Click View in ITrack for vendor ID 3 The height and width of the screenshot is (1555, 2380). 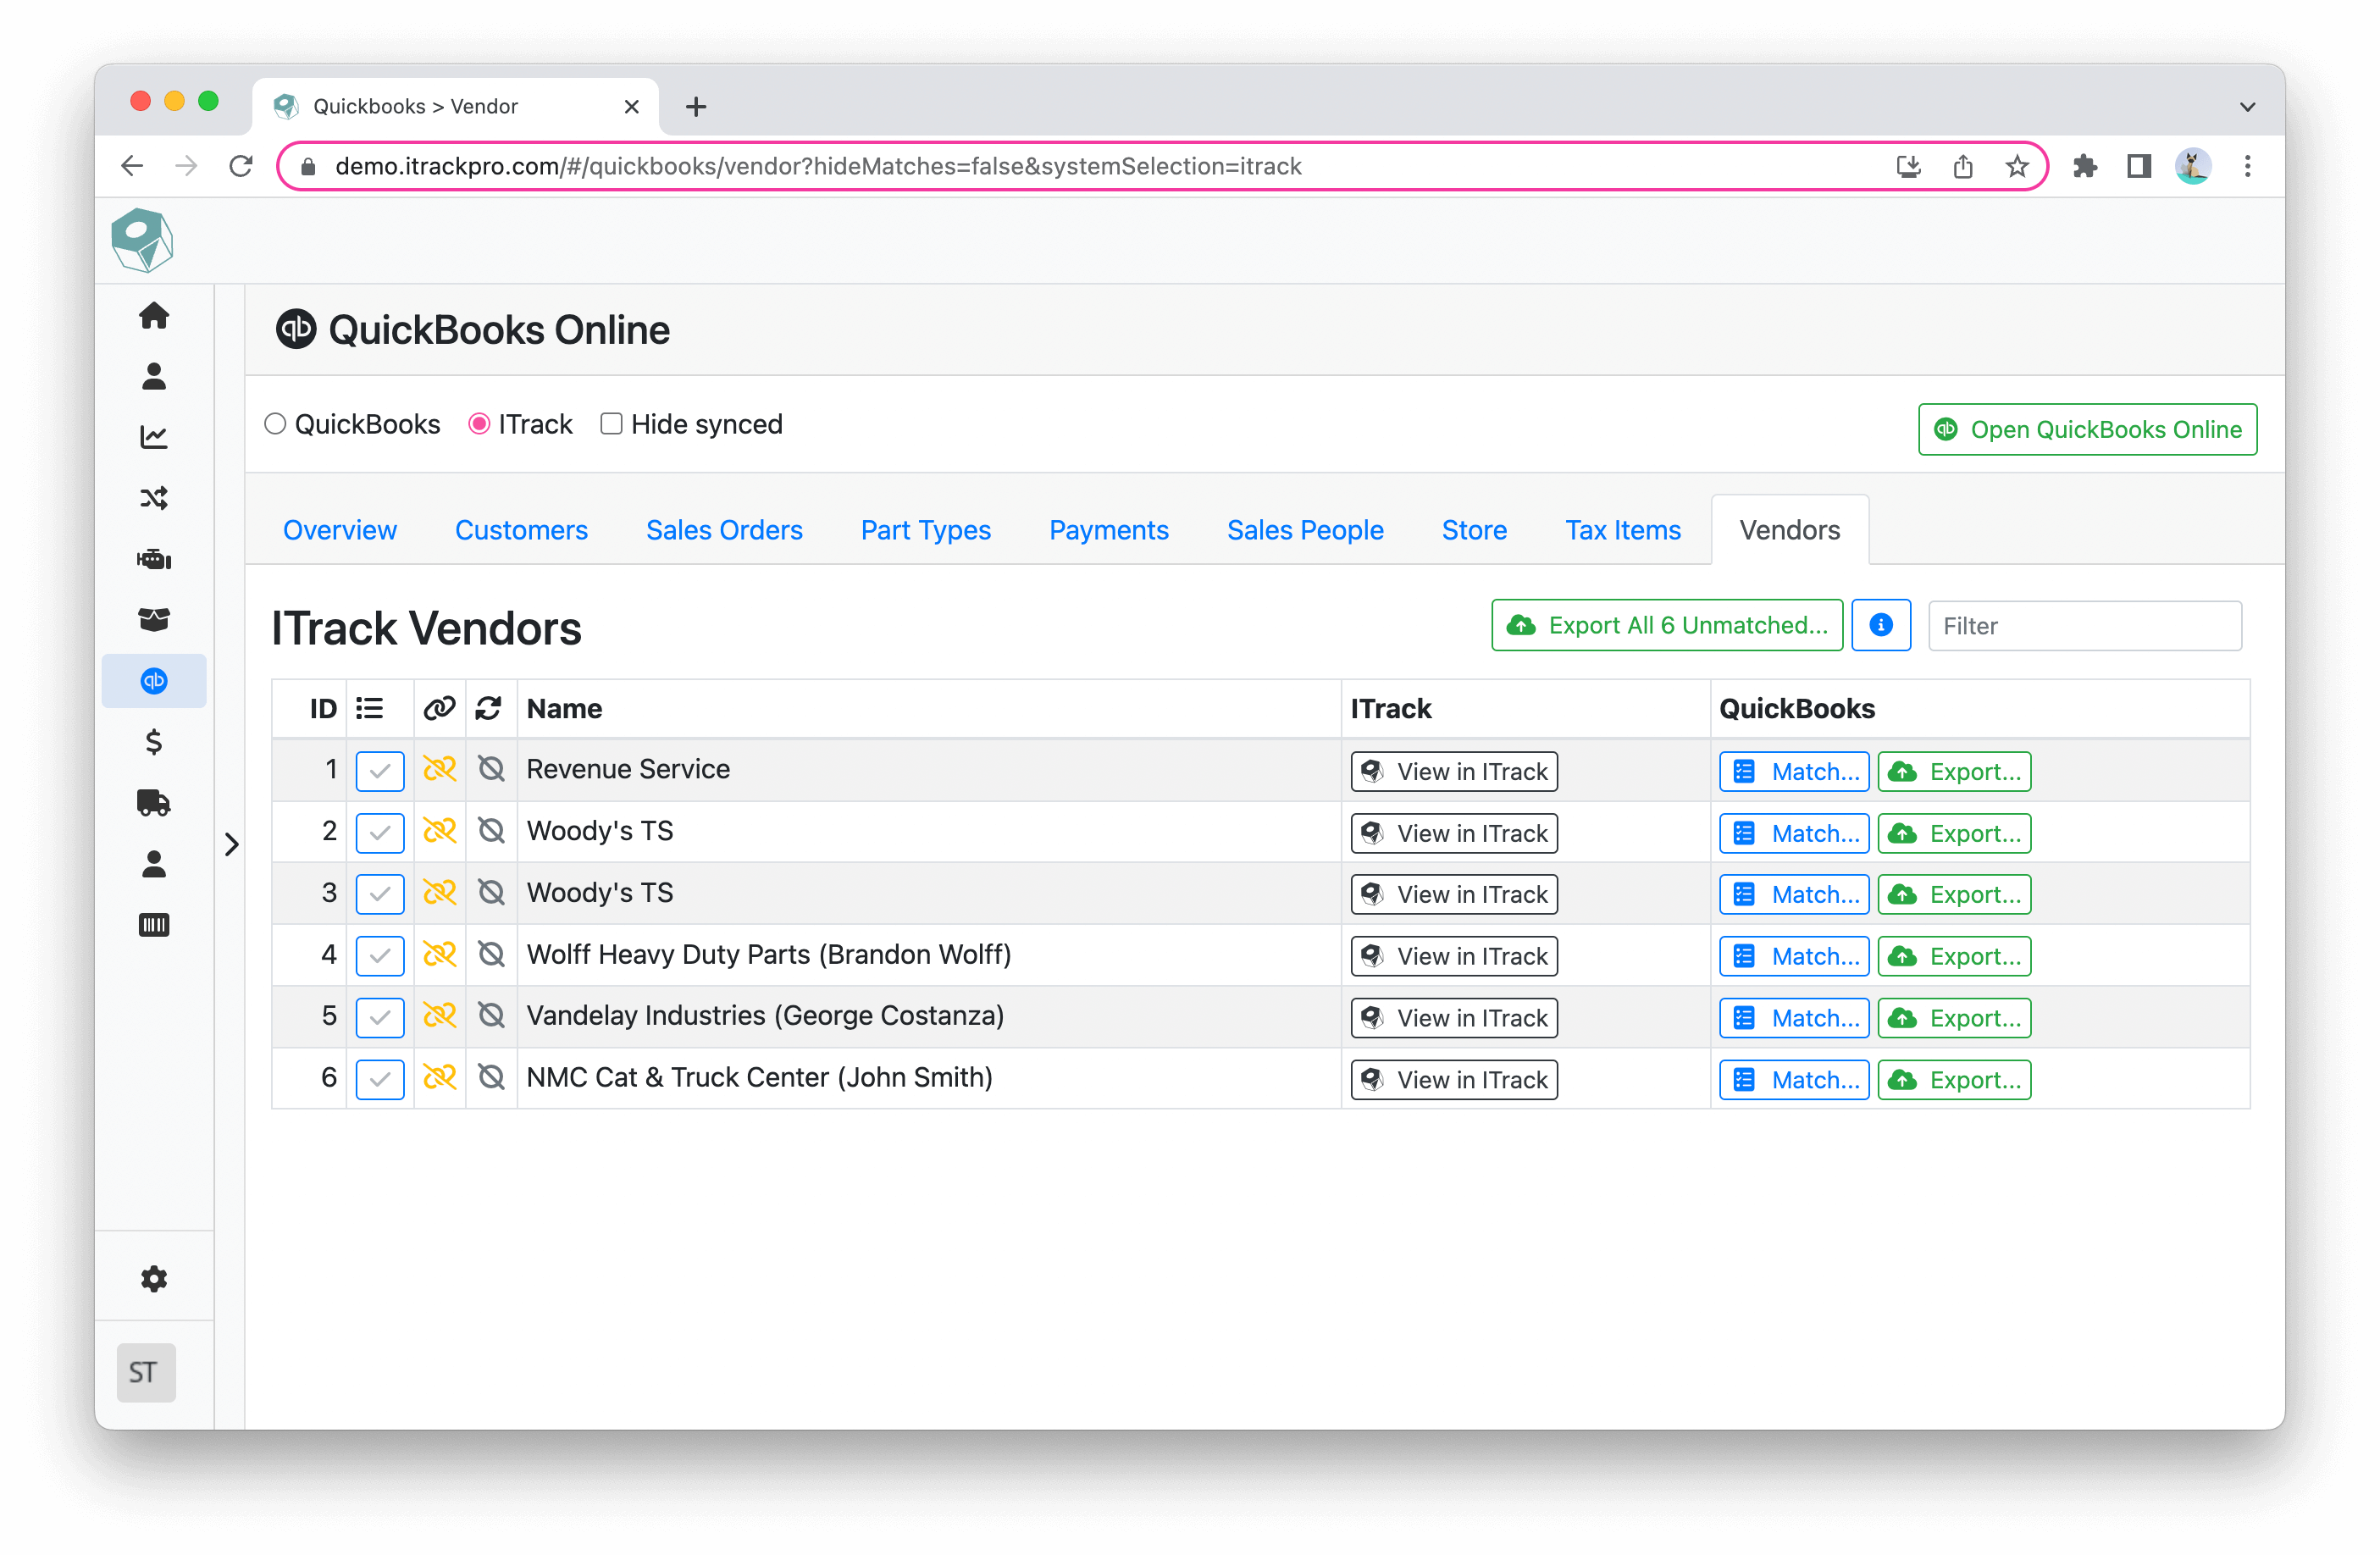1454,894
